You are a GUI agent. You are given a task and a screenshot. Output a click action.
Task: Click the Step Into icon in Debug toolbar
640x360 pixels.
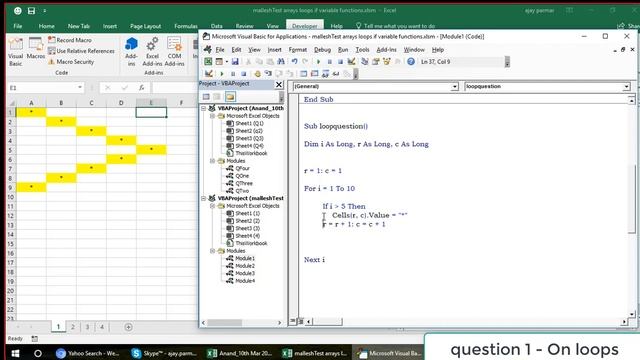[x=268, y=74]
